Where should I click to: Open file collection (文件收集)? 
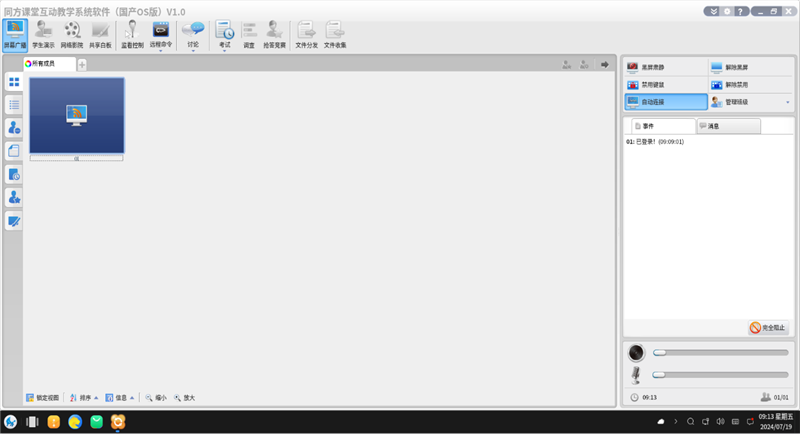pos(335,34)
